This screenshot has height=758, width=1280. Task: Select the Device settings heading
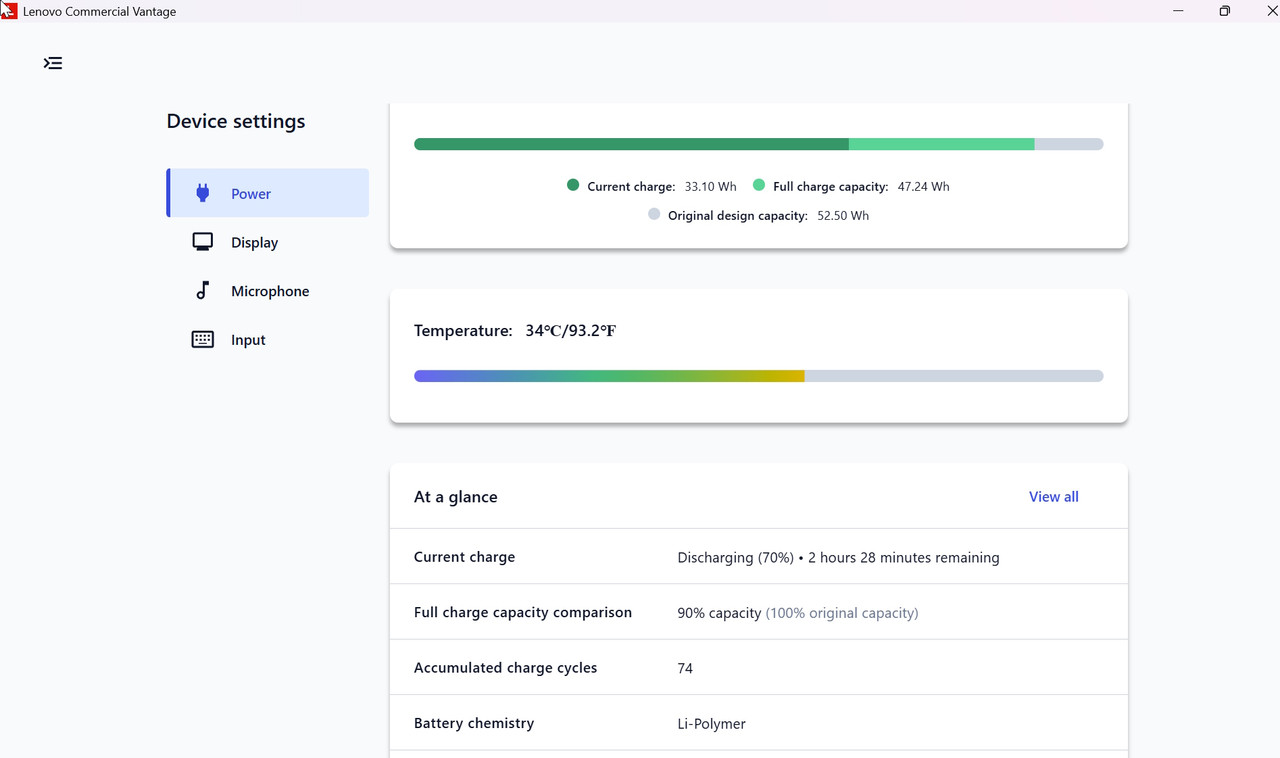(236, 121)
